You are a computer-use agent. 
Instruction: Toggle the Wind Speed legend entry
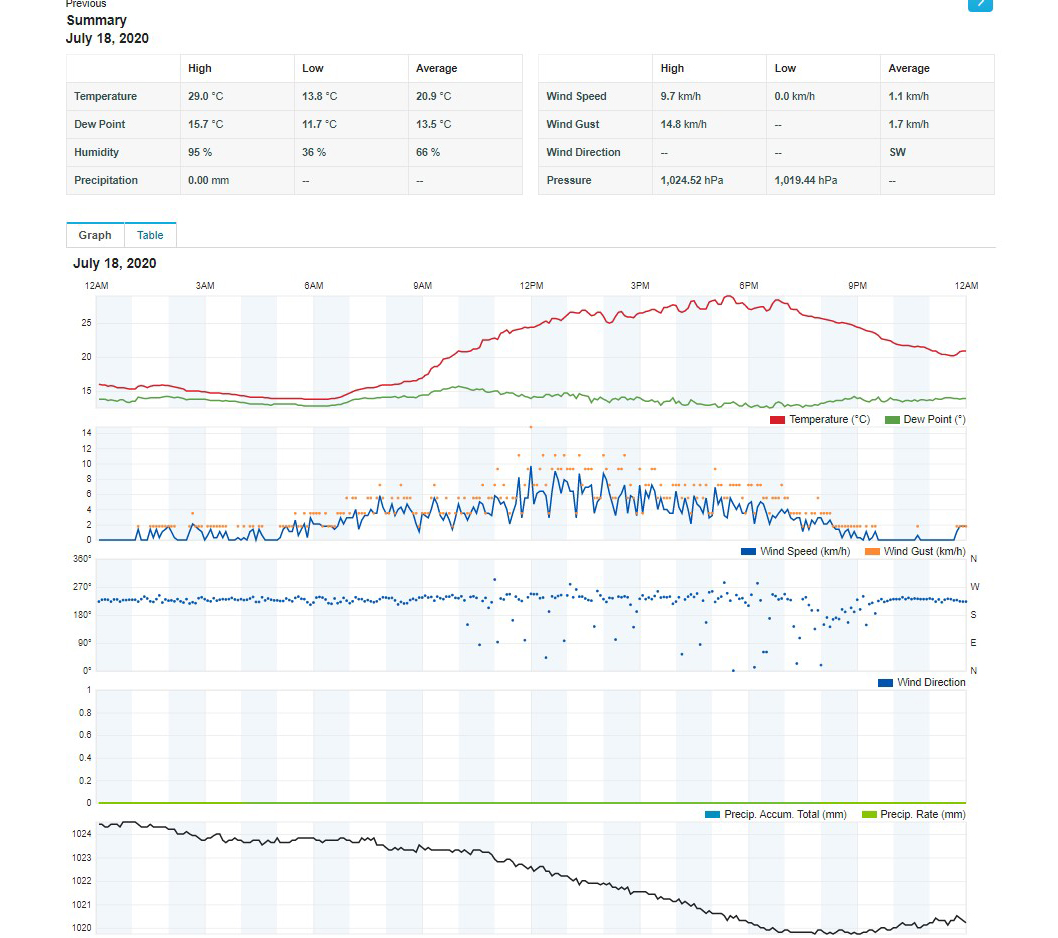pos(795,552)
